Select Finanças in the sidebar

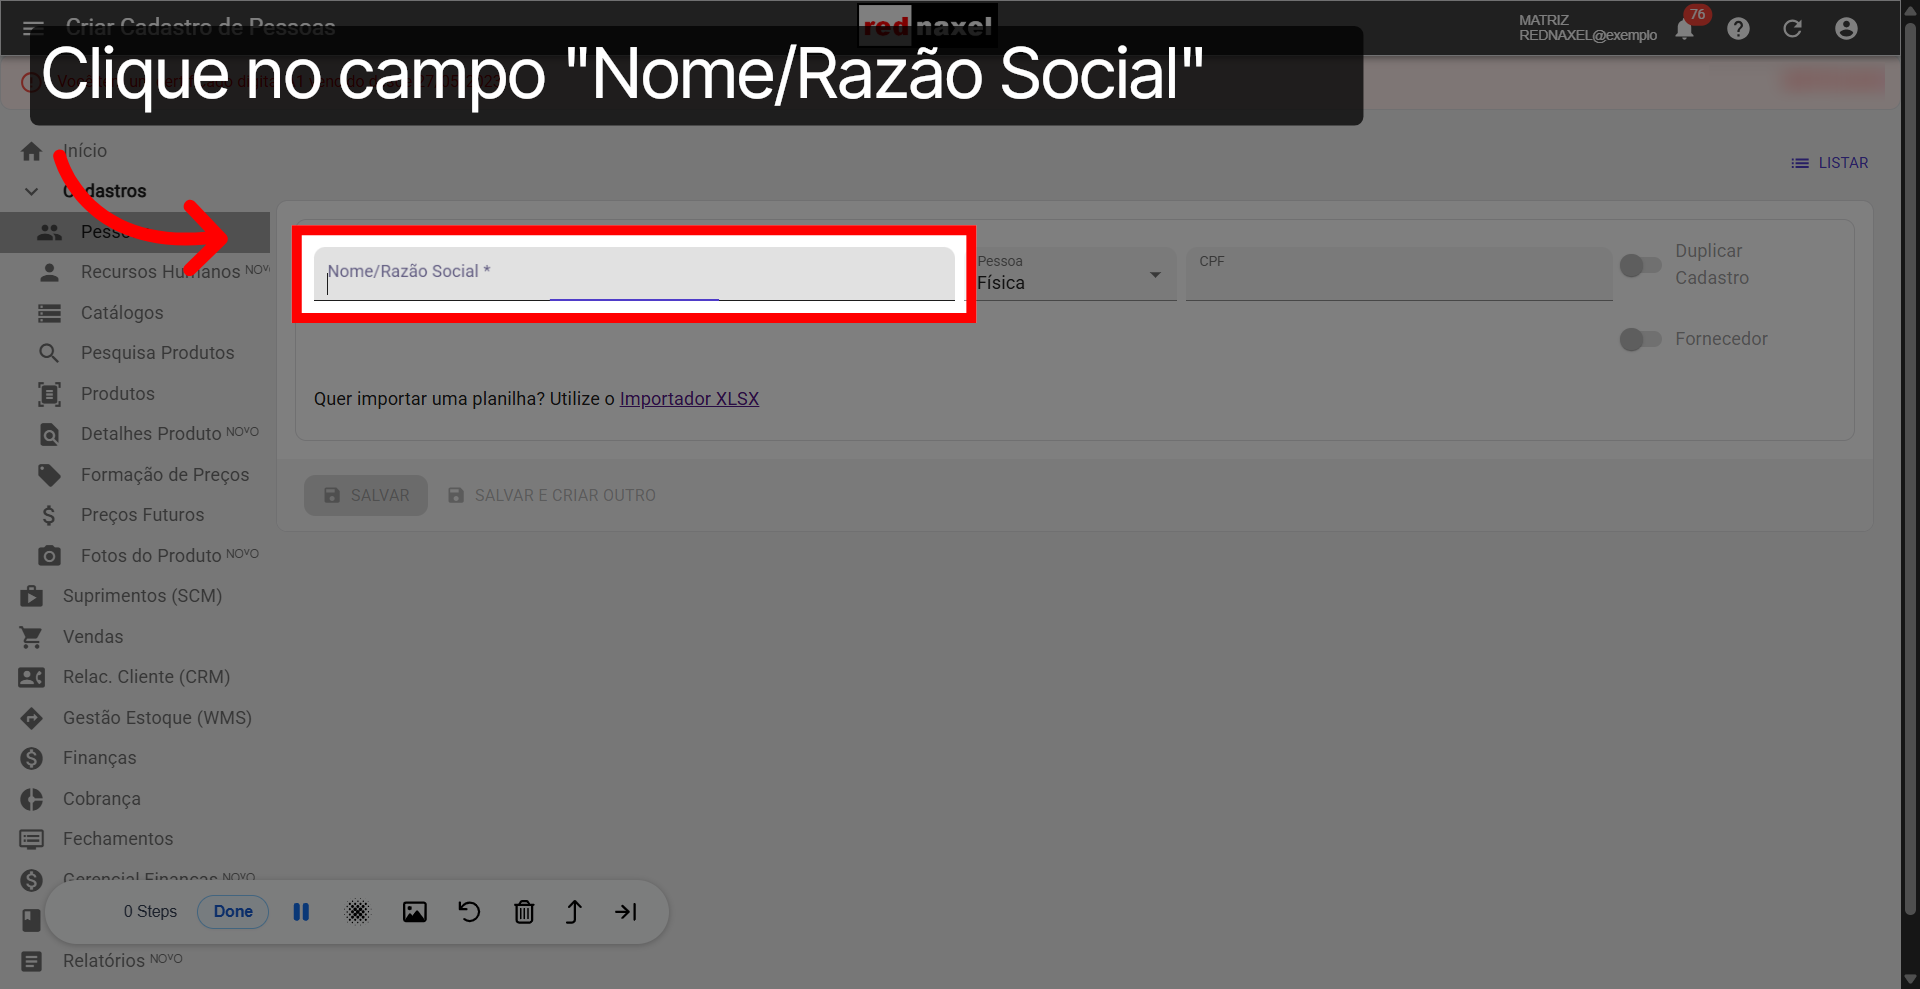[100, 757]
